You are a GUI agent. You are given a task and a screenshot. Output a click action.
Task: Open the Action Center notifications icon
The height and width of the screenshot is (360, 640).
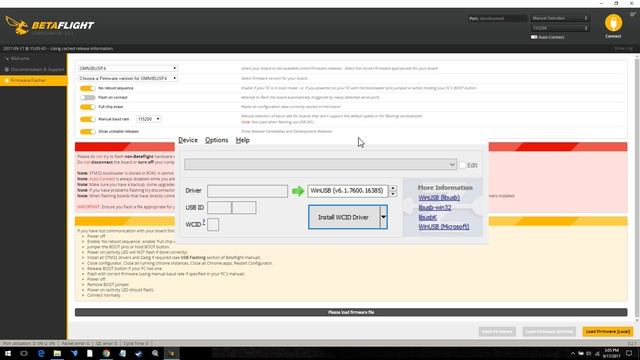coord(629,353)
